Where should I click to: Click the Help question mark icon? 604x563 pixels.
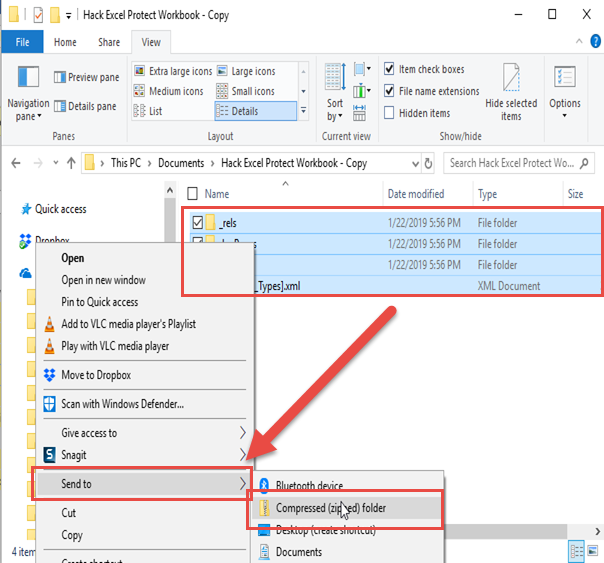591,43
